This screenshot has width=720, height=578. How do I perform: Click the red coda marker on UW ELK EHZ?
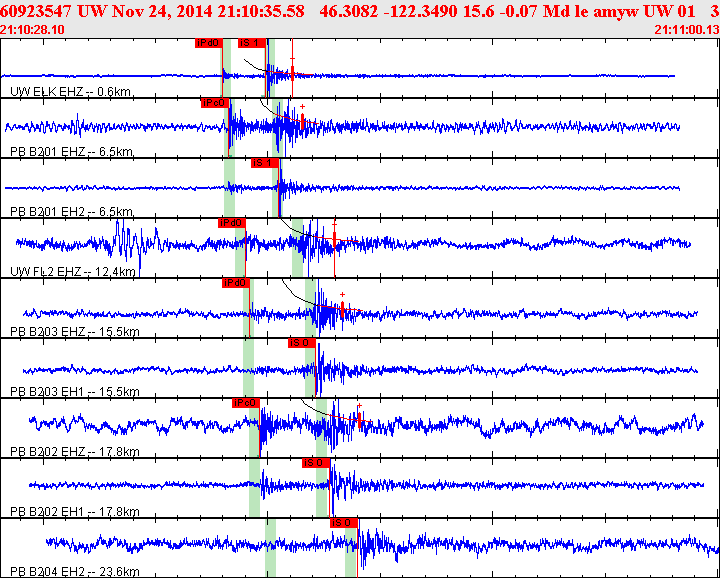[x=292, y=73]
